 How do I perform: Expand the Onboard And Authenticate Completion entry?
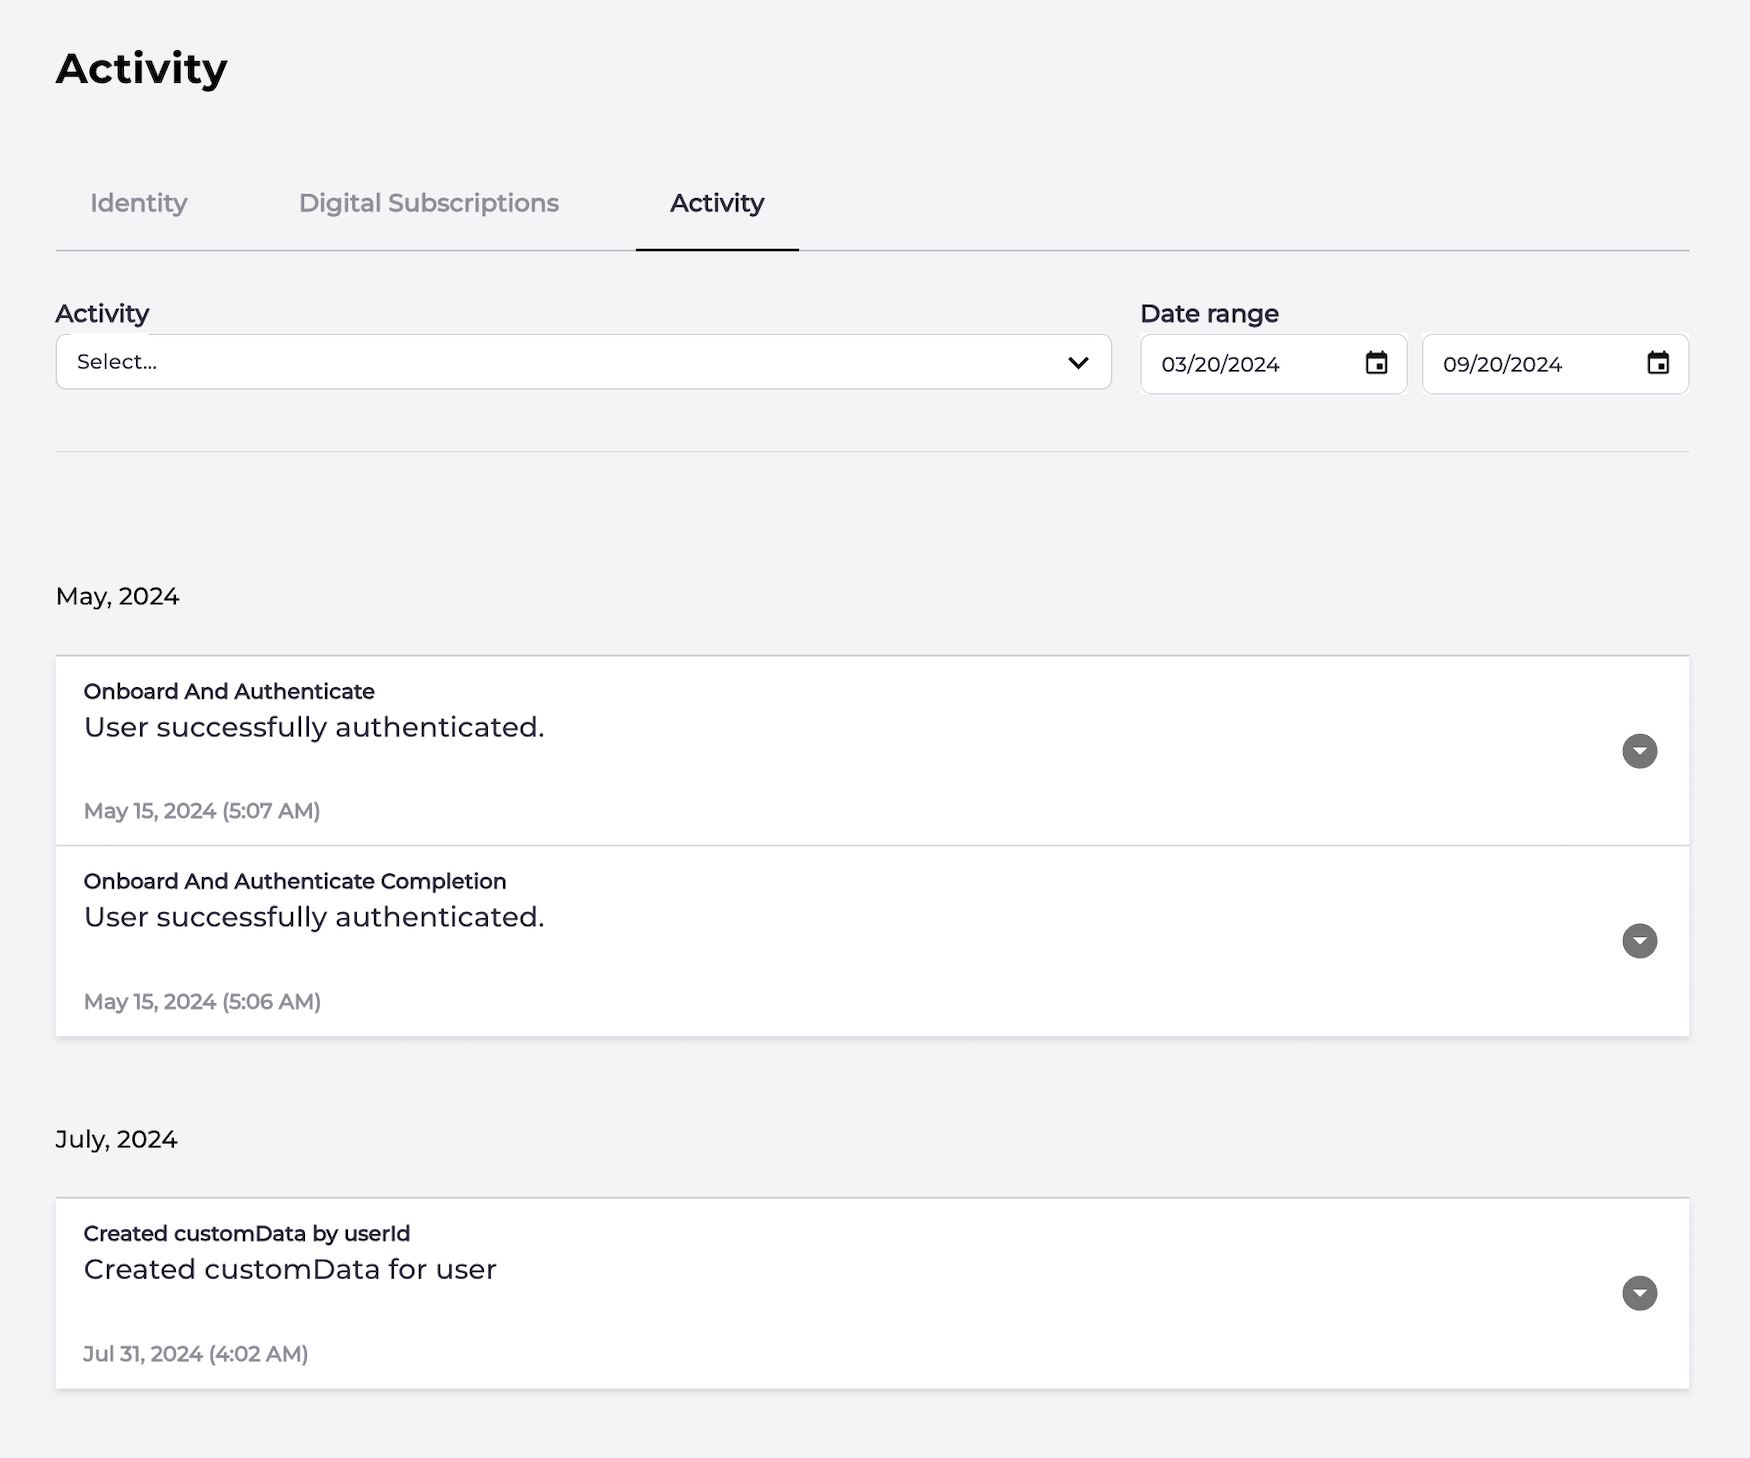[x=1639, y=941]
